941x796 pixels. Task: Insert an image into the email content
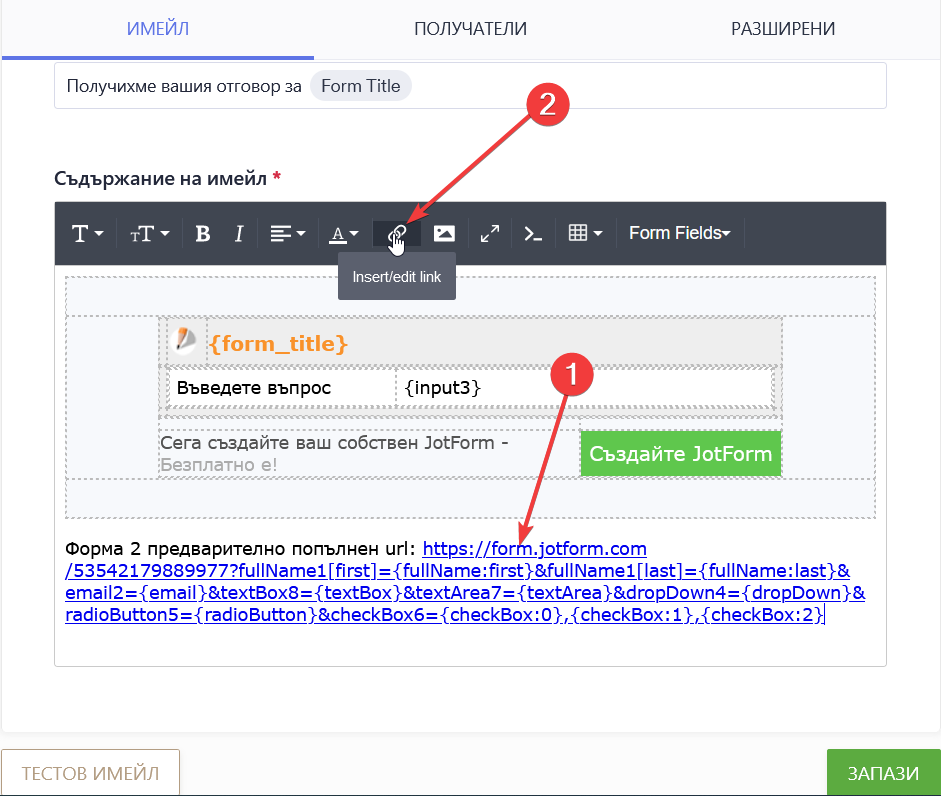click(444, 233)
